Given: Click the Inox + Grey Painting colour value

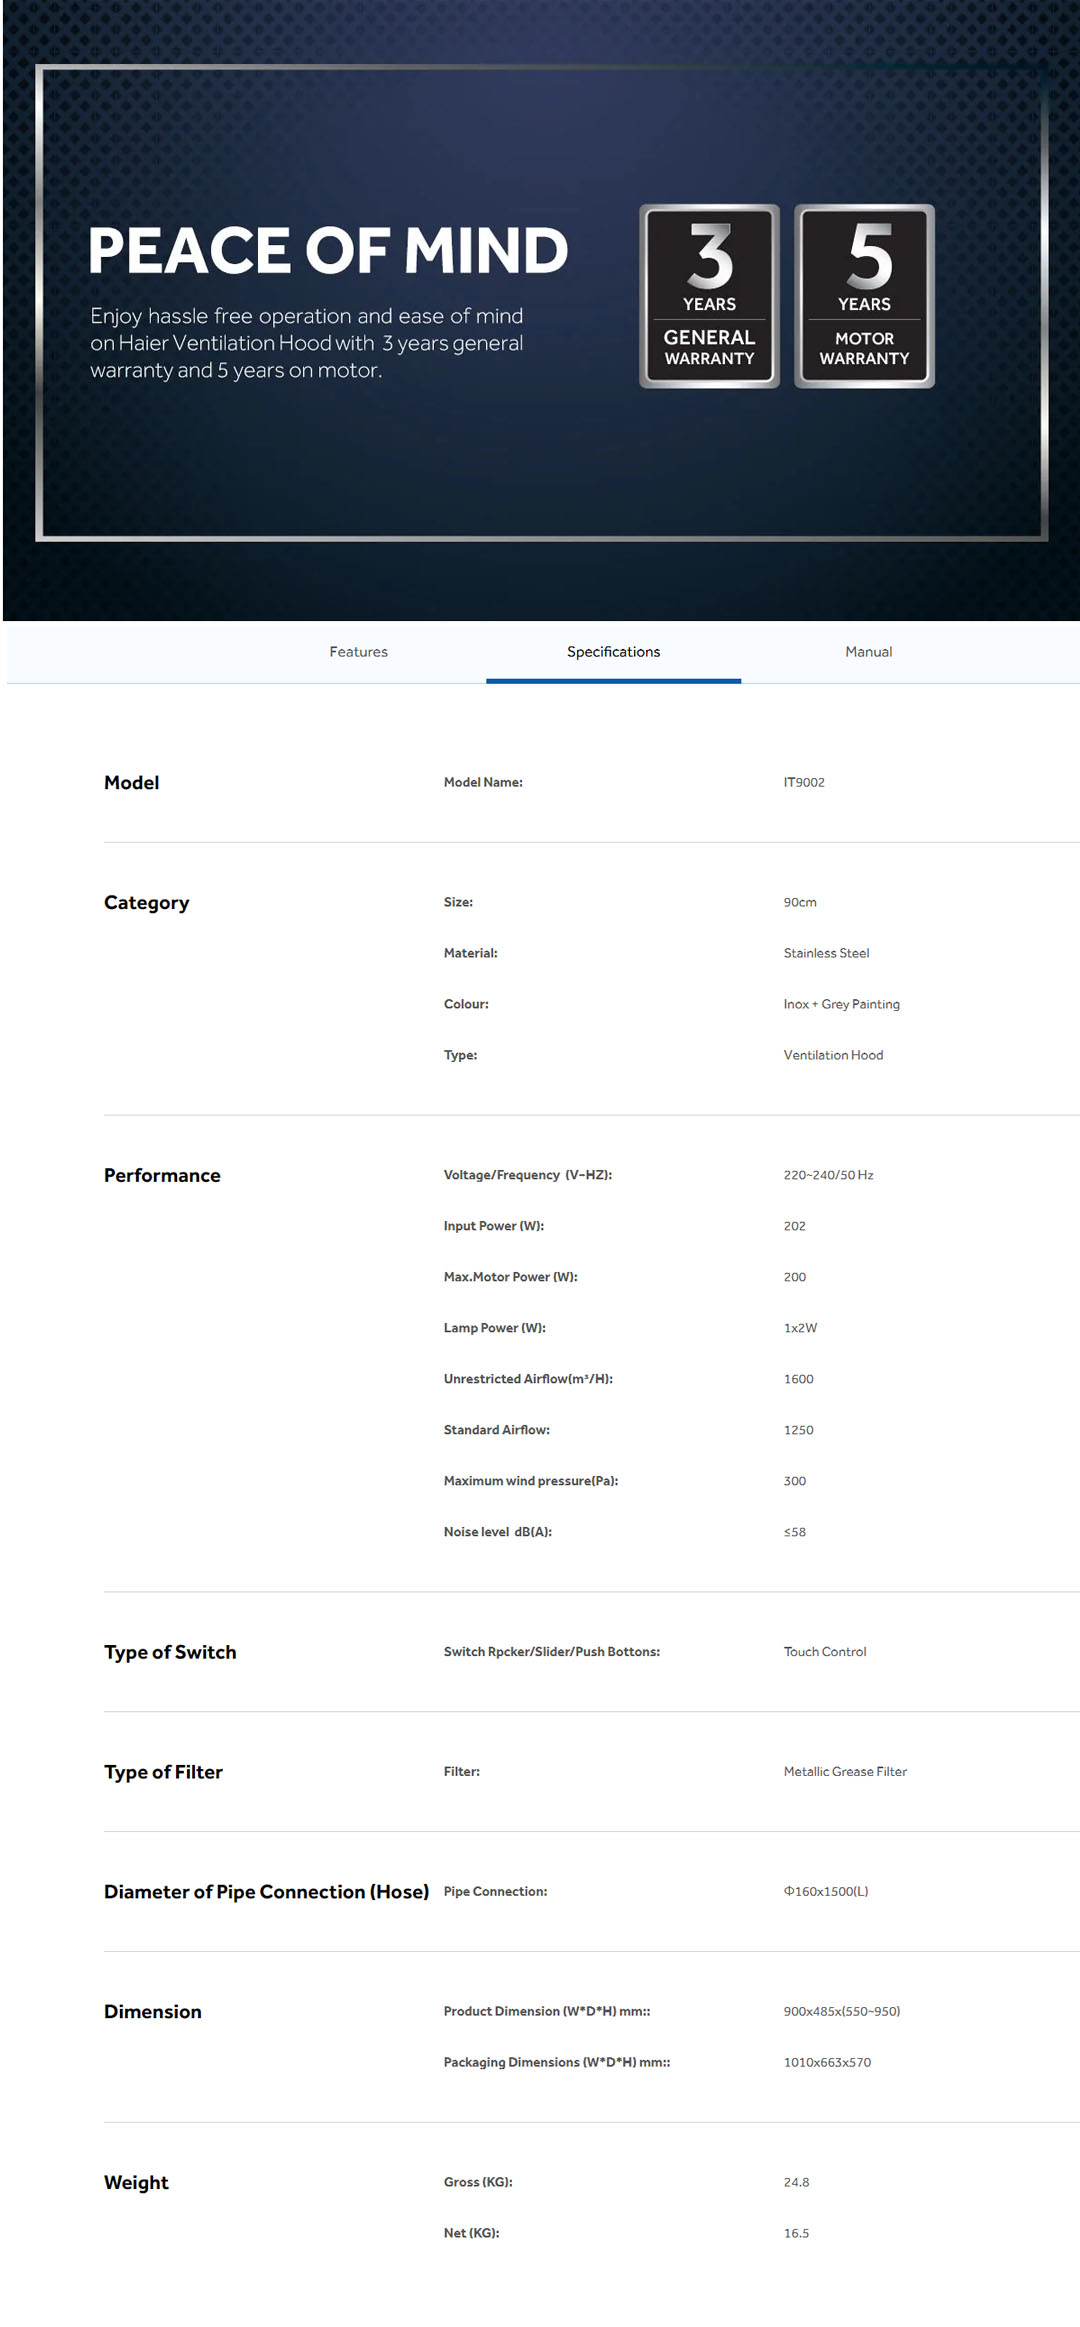Looking at the screenshot, I should (x=841, y=1005).
